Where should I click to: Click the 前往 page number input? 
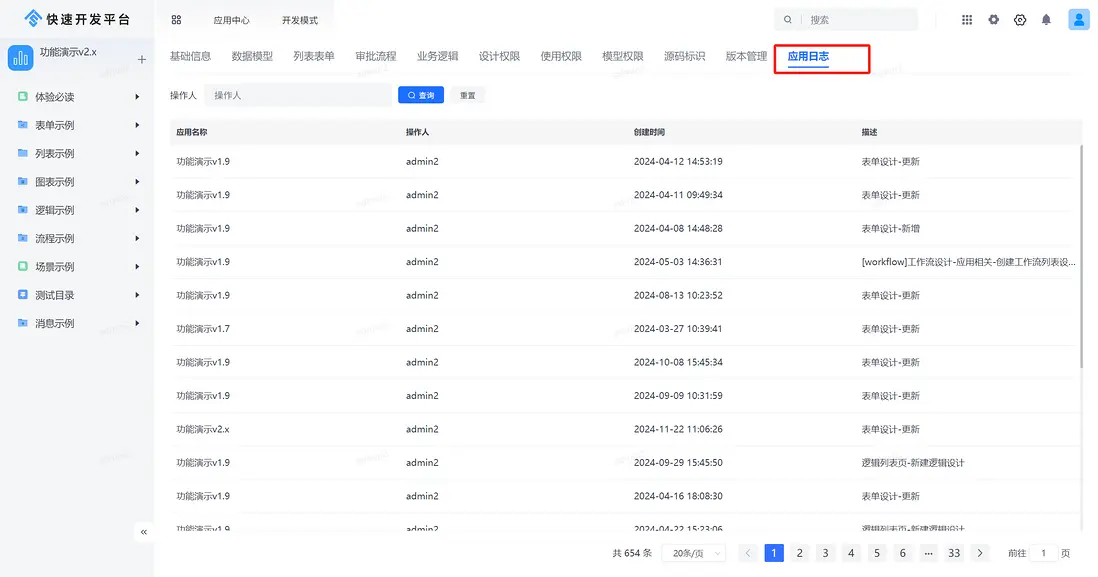click(1043, 553)
